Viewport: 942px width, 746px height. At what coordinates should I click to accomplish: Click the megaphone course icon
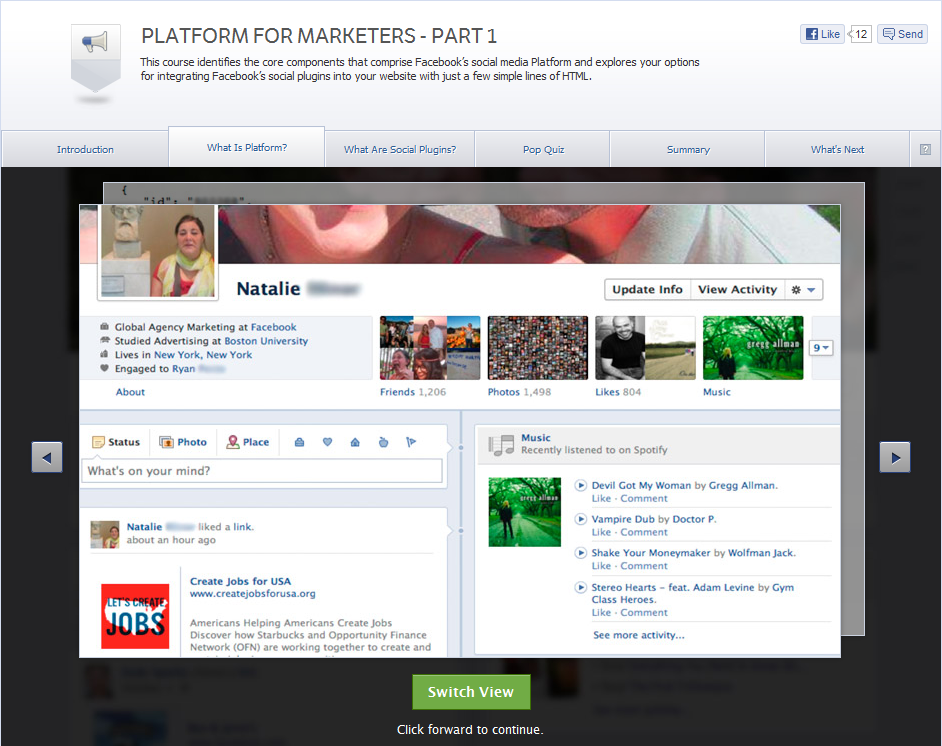point(96,58)
